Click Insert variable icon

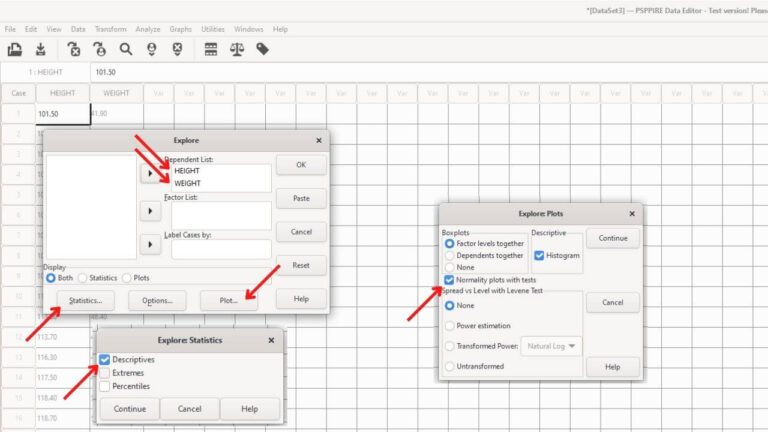click(177, 49)
